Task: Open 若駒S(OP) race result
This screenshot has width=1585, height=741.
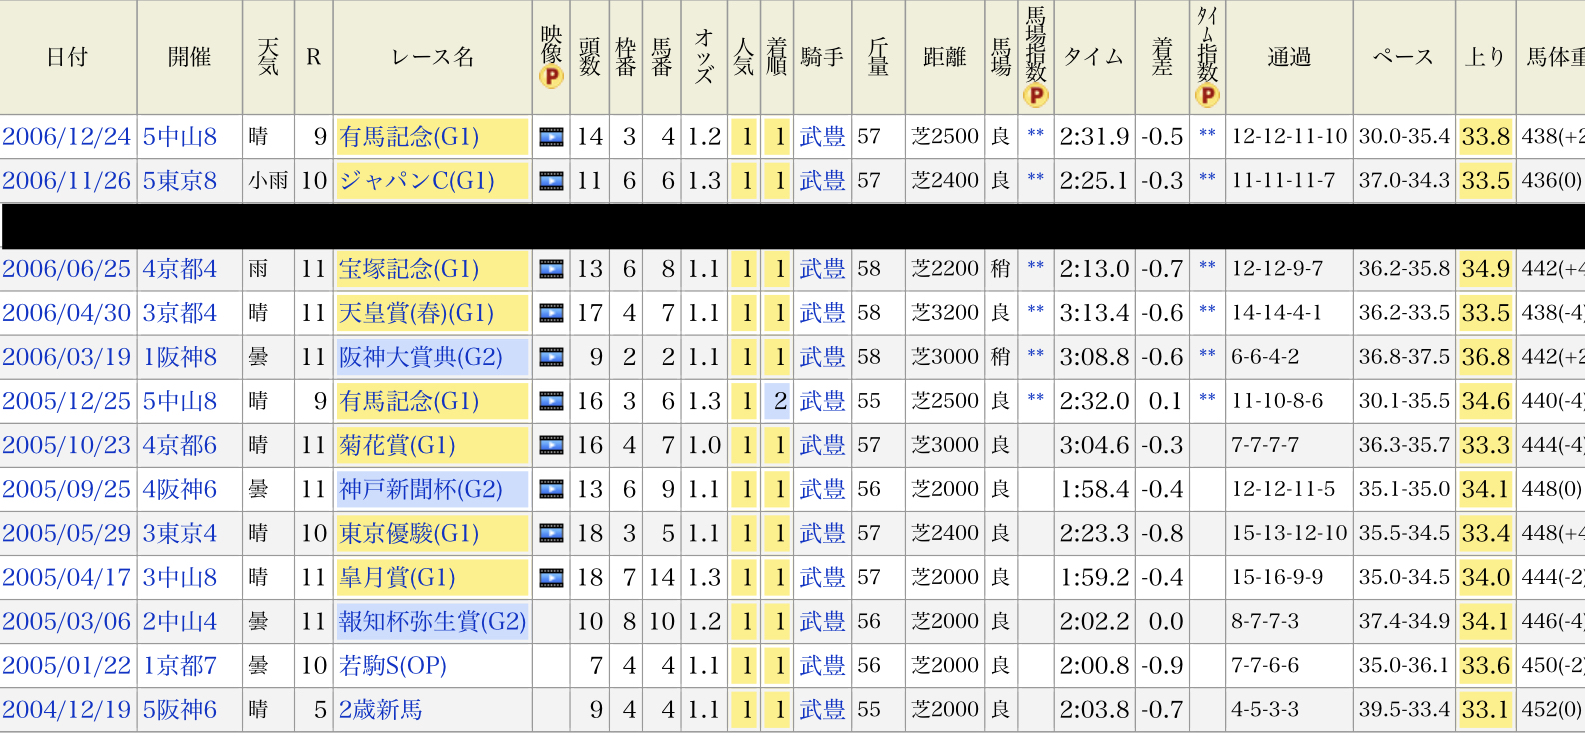Action: (x=393, y=665)
